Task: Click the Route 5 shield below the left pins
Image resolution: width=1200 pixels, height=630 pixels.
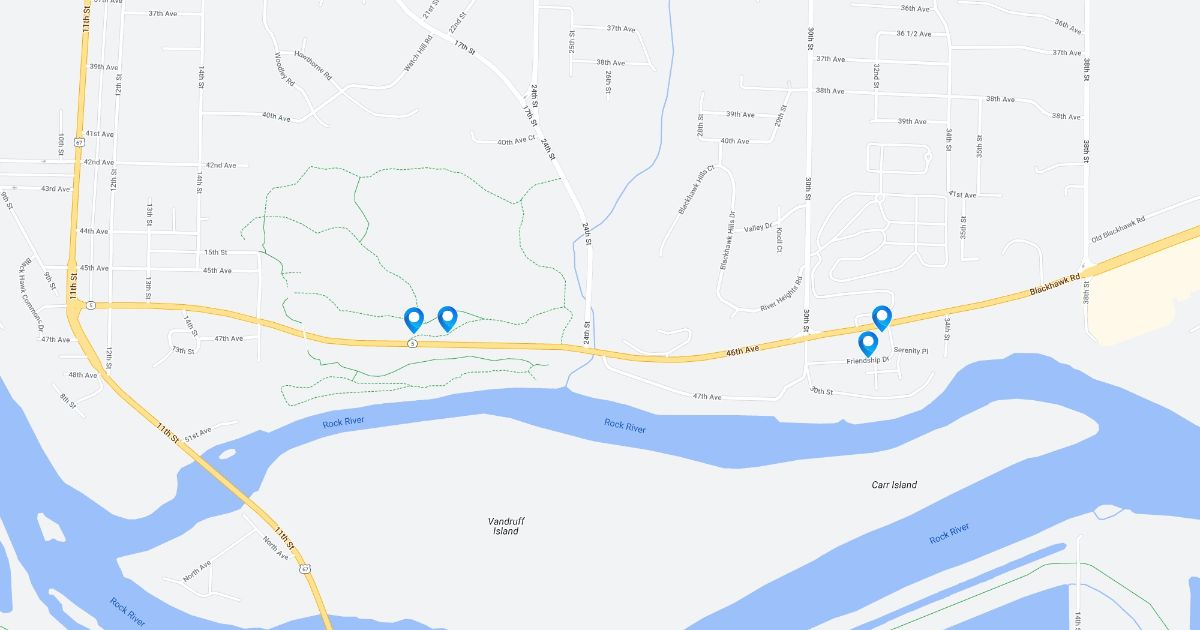Action: coord(412,343)
